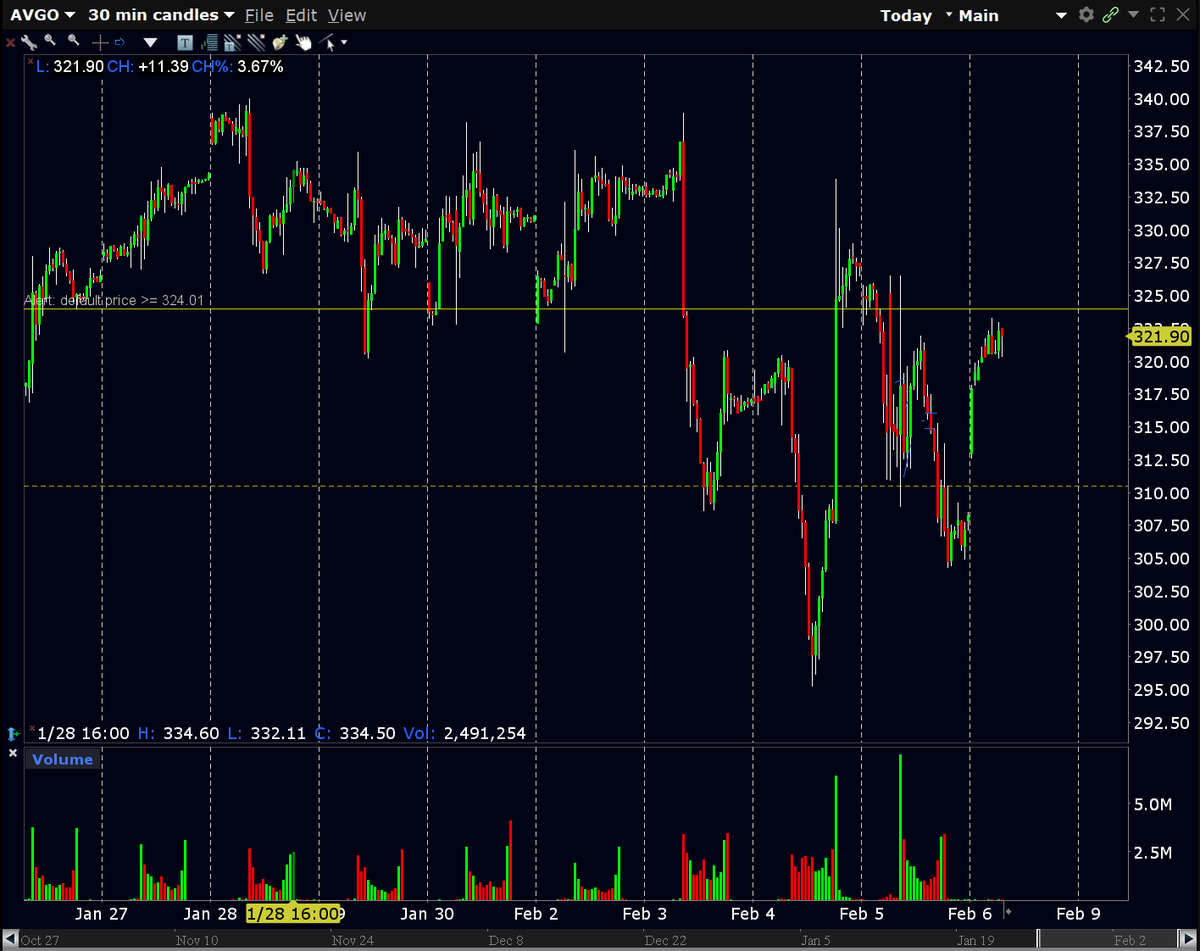Image resolution: width=1200 pixels, height=951 pixels.
Task: Click the 310.00 price axis label
Action: [1161, 493]
